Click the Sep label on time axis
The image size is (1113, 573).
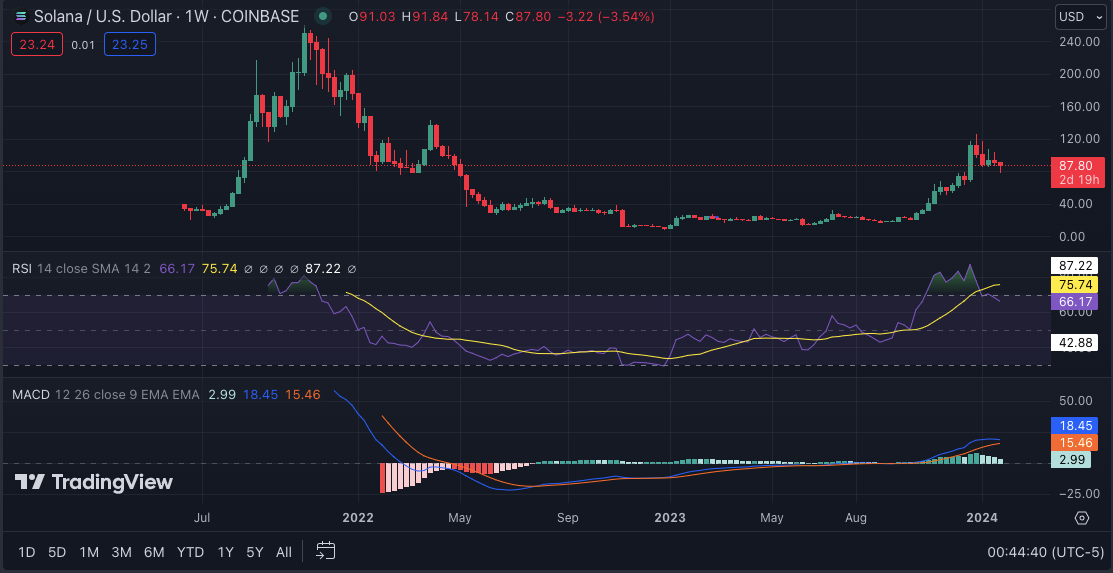(x=568, y=517)
